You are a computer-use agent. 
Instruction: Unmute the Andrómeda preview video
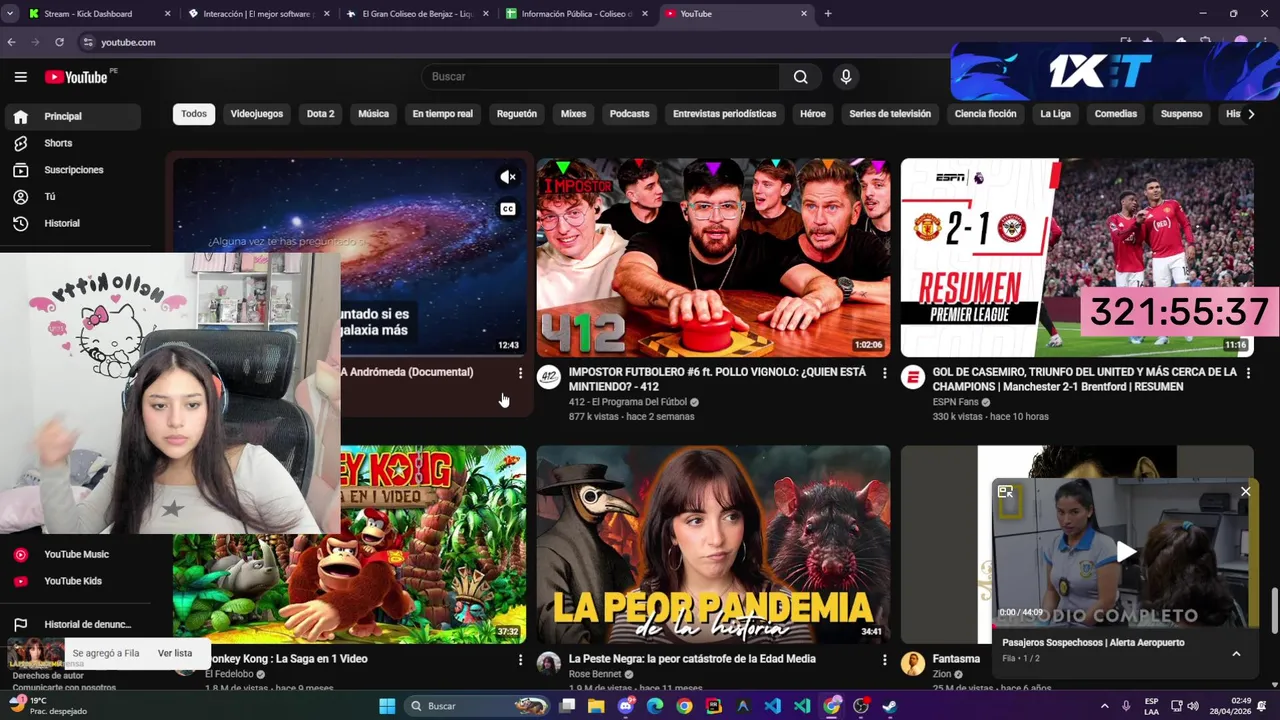[x=508, y=177]
